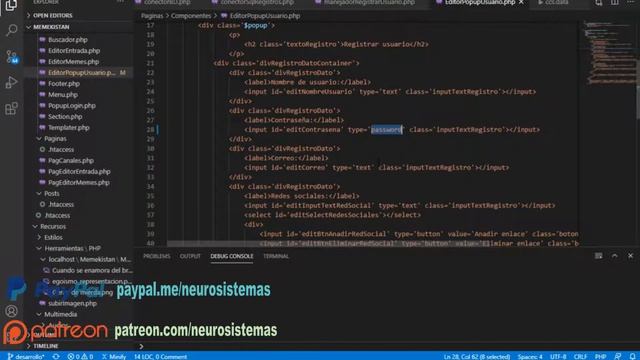Click the 14 LOC, 0 Comment status item

click(x=160, y=356)
